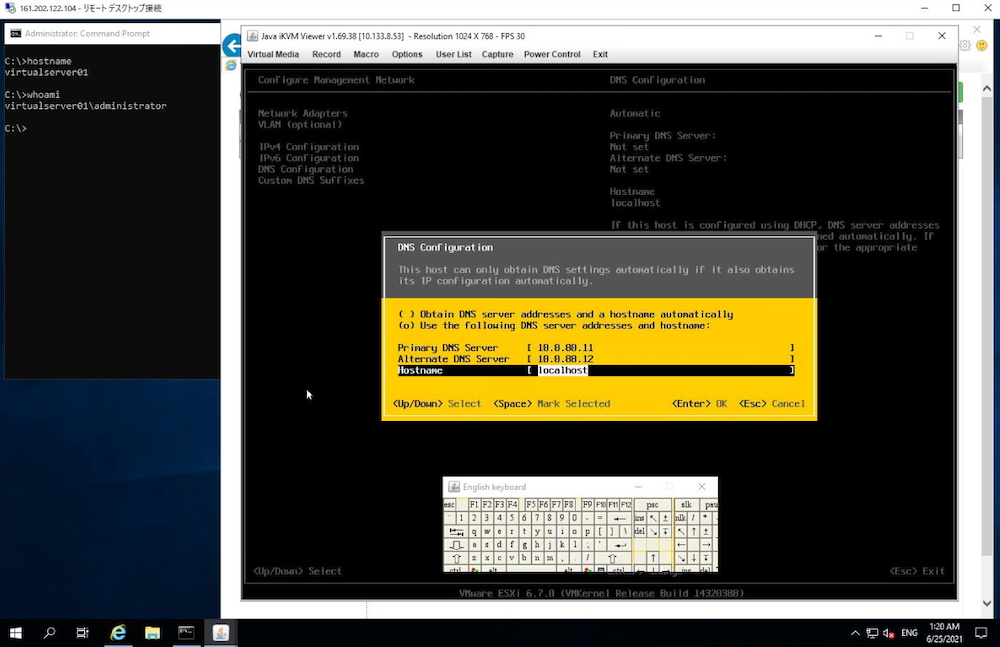The image size is (1000, 647).
Task: Open Internet Explorer from taskbar
Action: (x=118, y=633)
